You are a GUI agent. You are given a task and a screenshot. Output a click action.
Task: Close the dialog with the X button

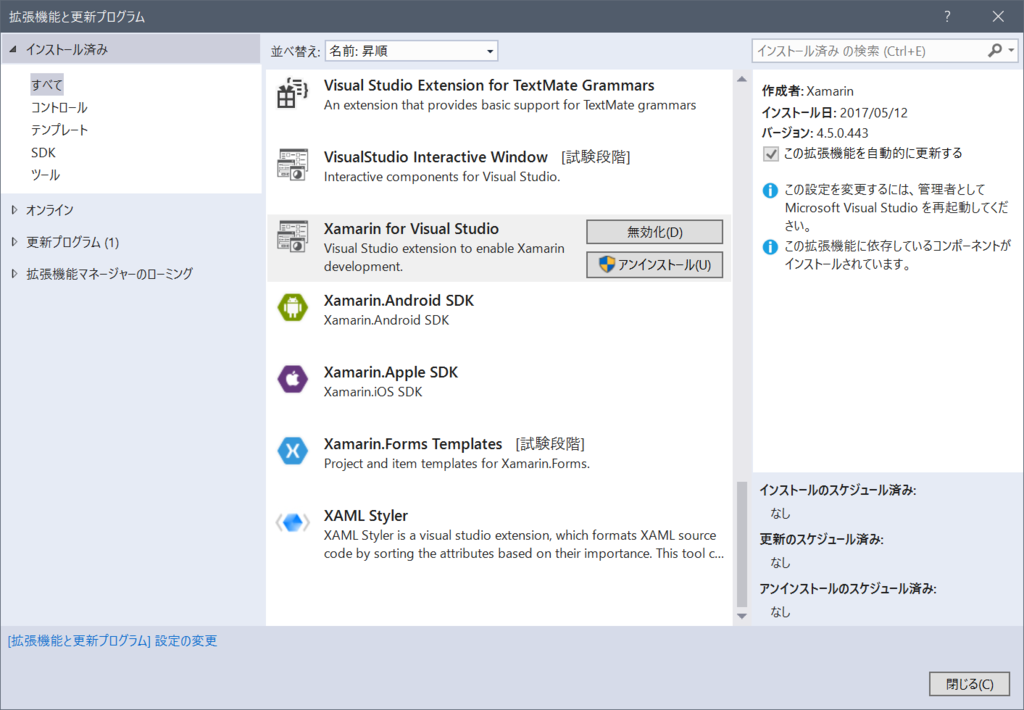click(998, 16)
